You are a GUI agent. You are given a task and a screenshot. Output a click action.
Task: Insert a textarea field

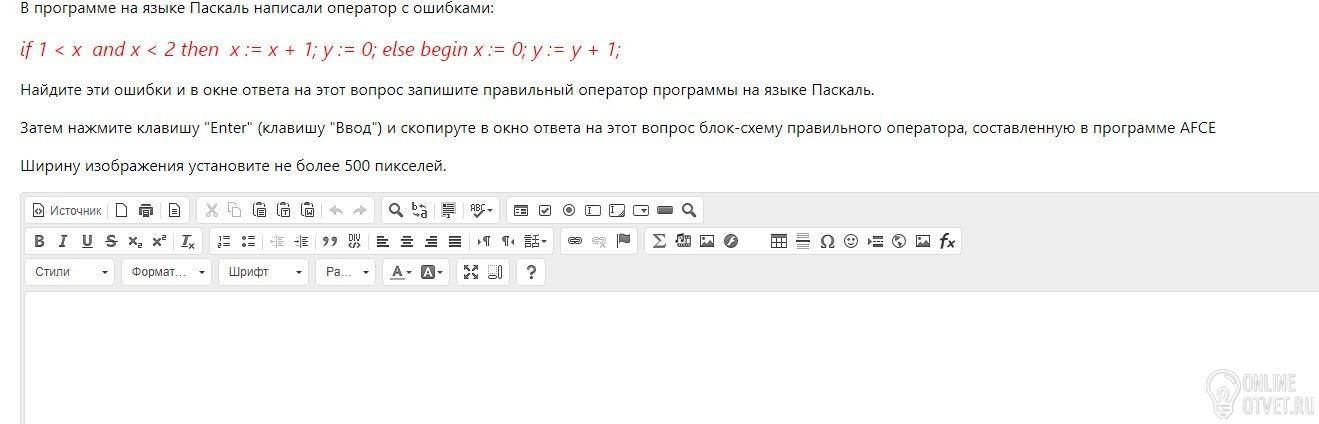pyautogui.click(x=617, y=210)
